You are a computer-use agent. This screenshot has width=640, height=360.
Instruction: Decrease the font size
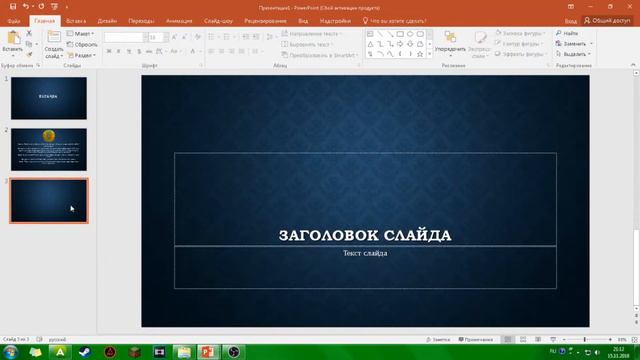point(184,37)
